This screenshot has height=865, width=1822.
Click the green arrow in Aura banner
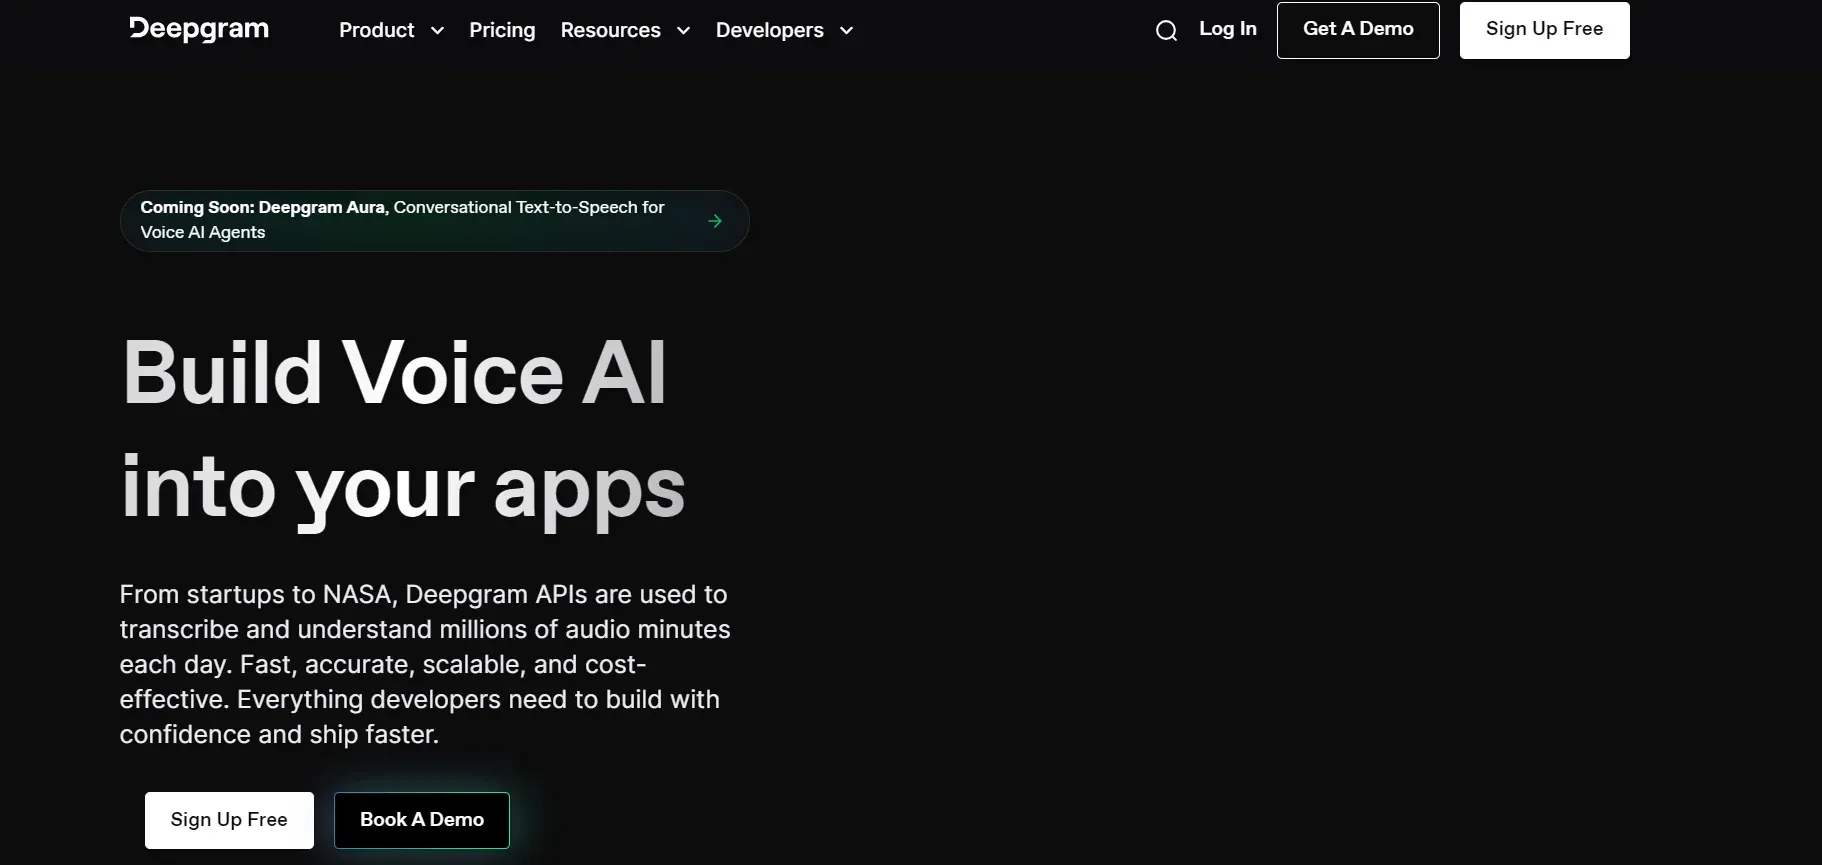(x=715, y=221)
